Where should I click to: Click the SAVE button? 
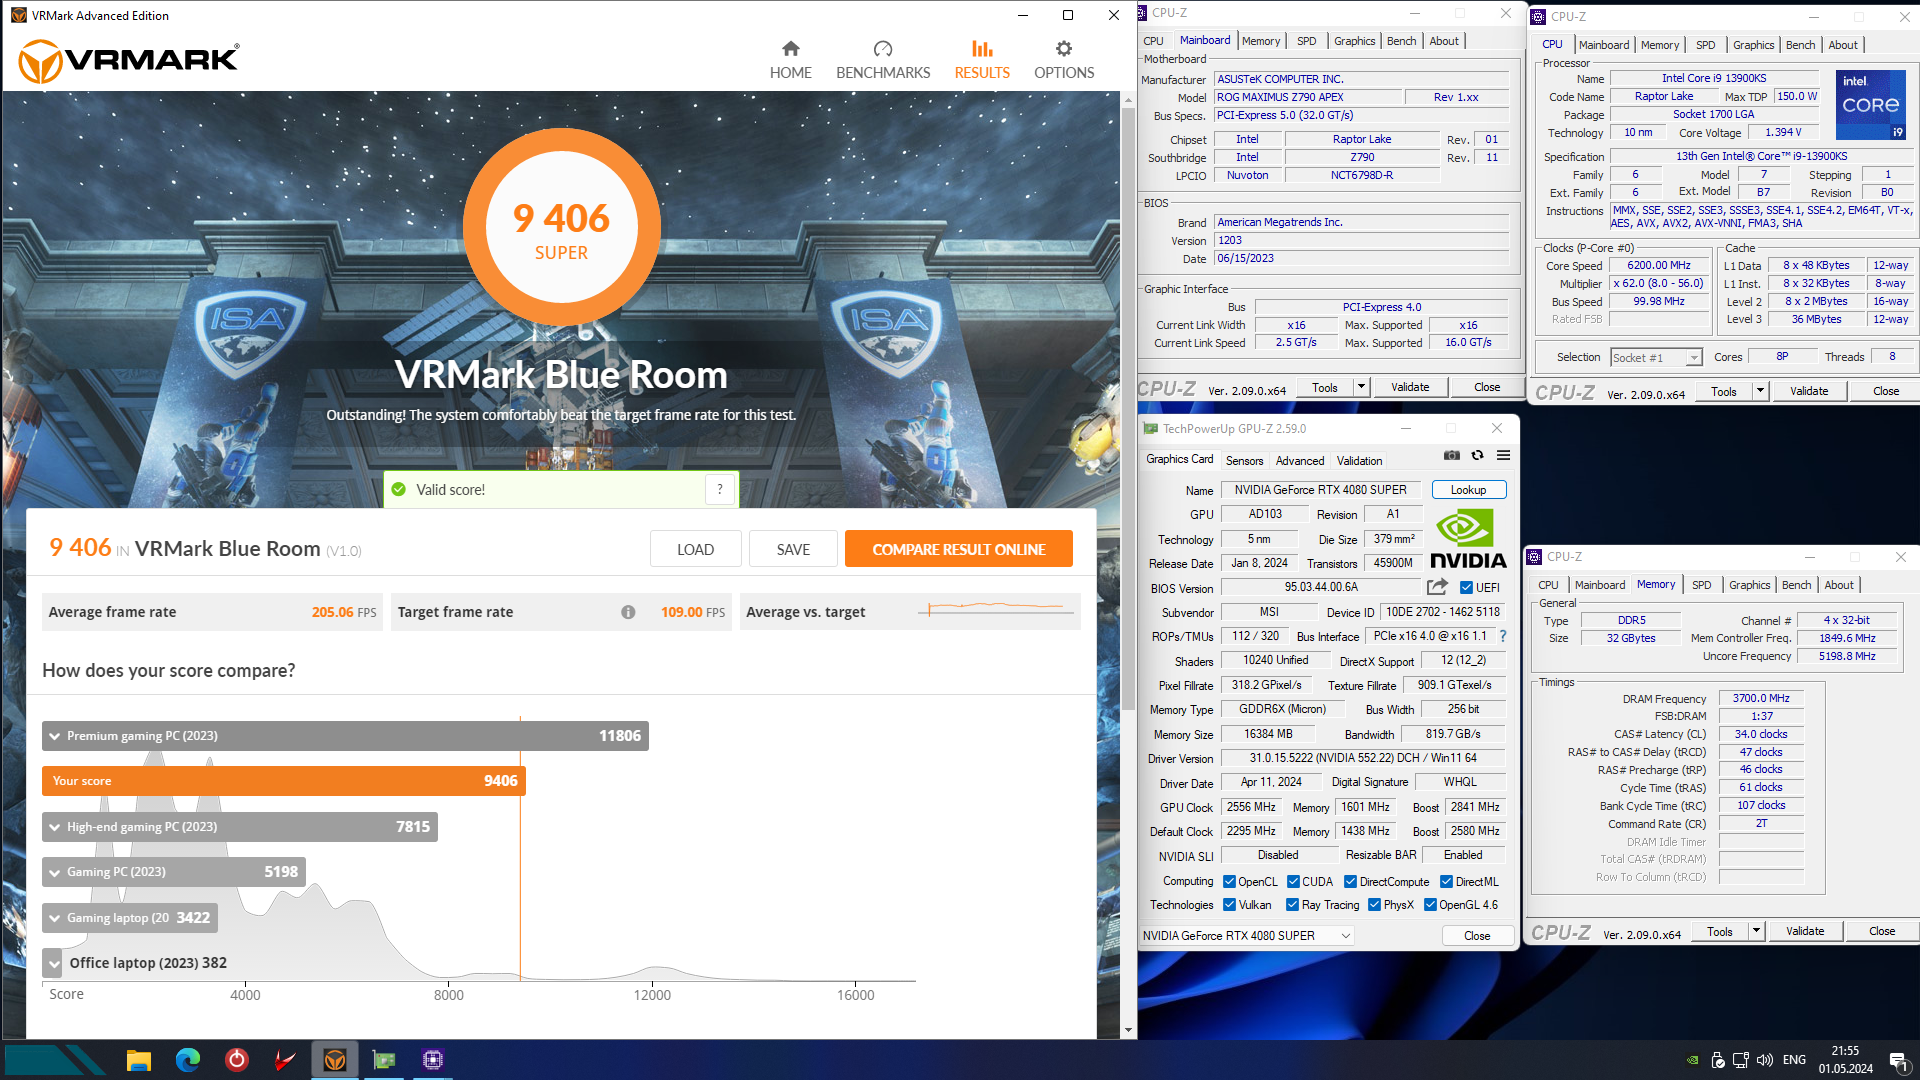tap(793, 549)
